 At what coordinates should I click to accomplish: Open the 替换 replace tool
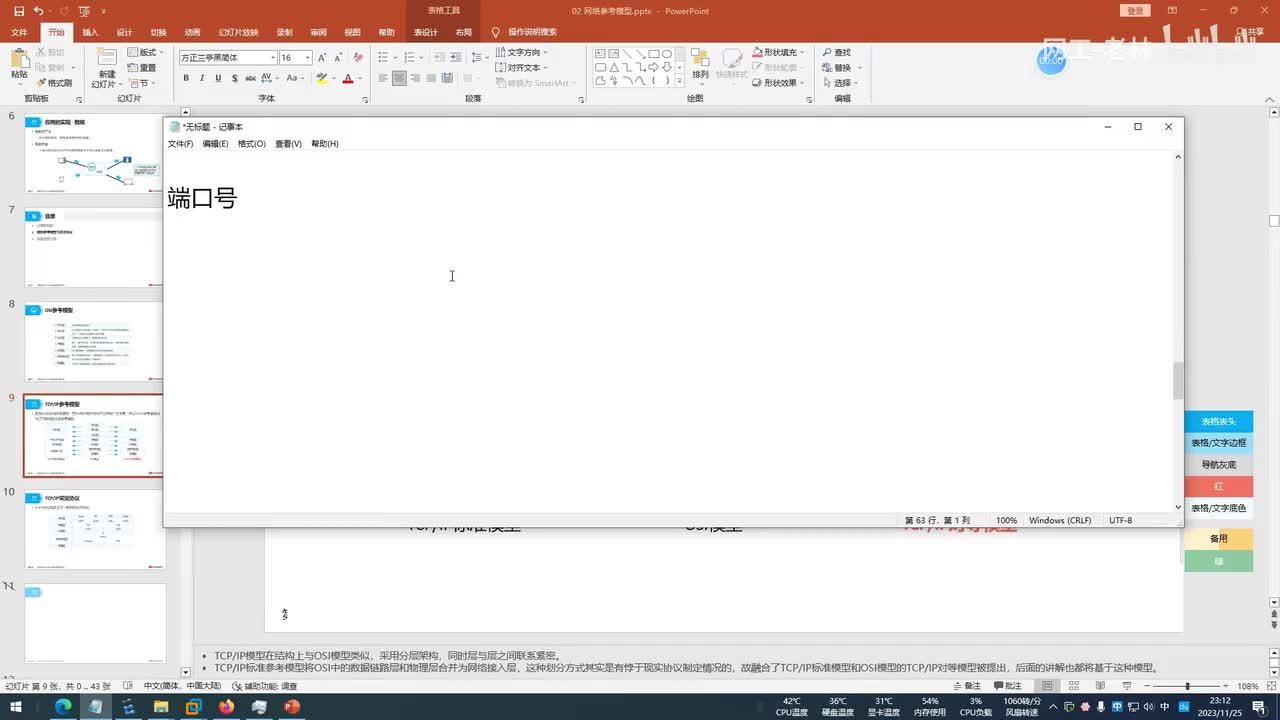841,68
